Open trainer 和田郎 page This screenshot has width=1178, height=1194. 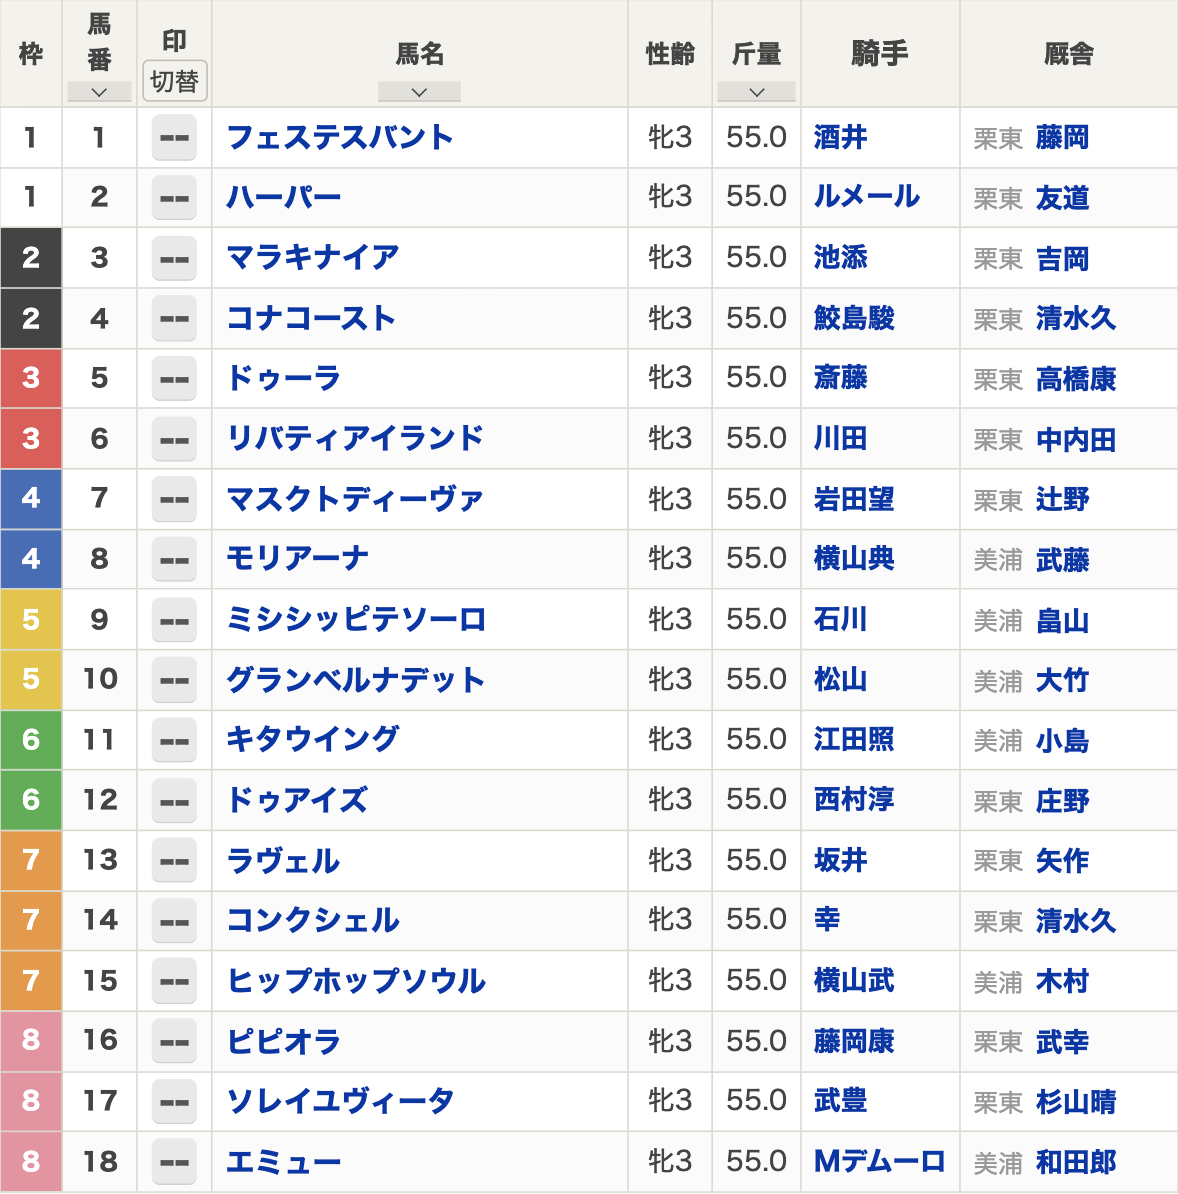tap(1076, 1163)
